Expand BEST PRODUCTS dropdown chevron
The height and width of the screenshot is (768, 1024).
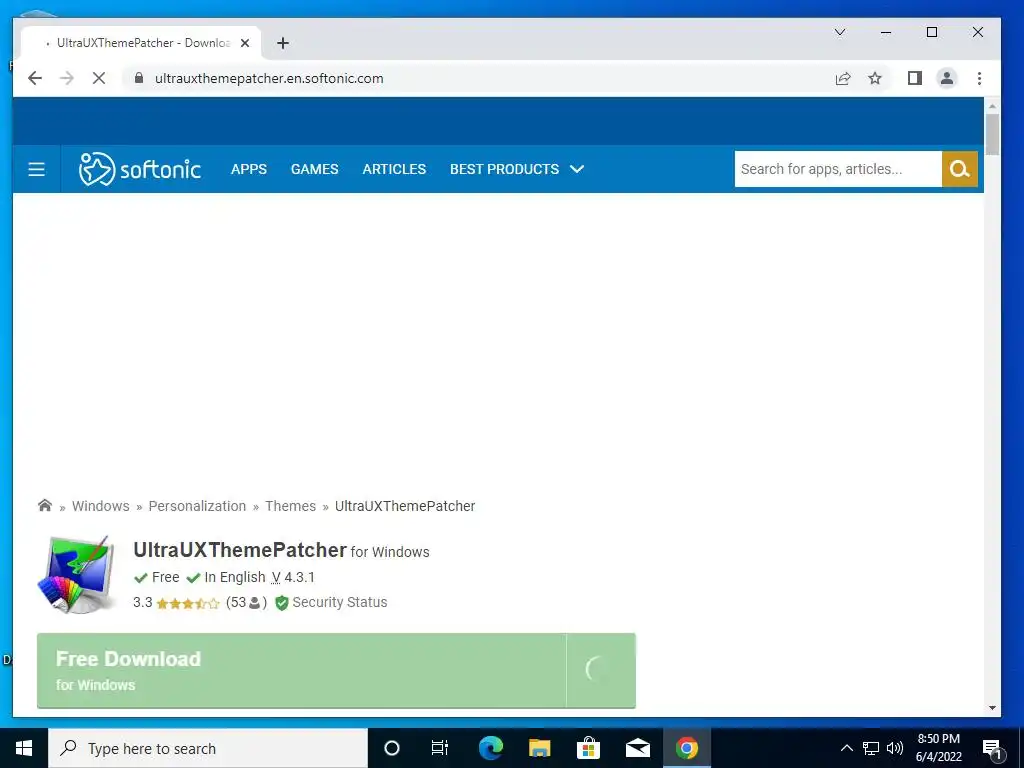tap(577, 169)
